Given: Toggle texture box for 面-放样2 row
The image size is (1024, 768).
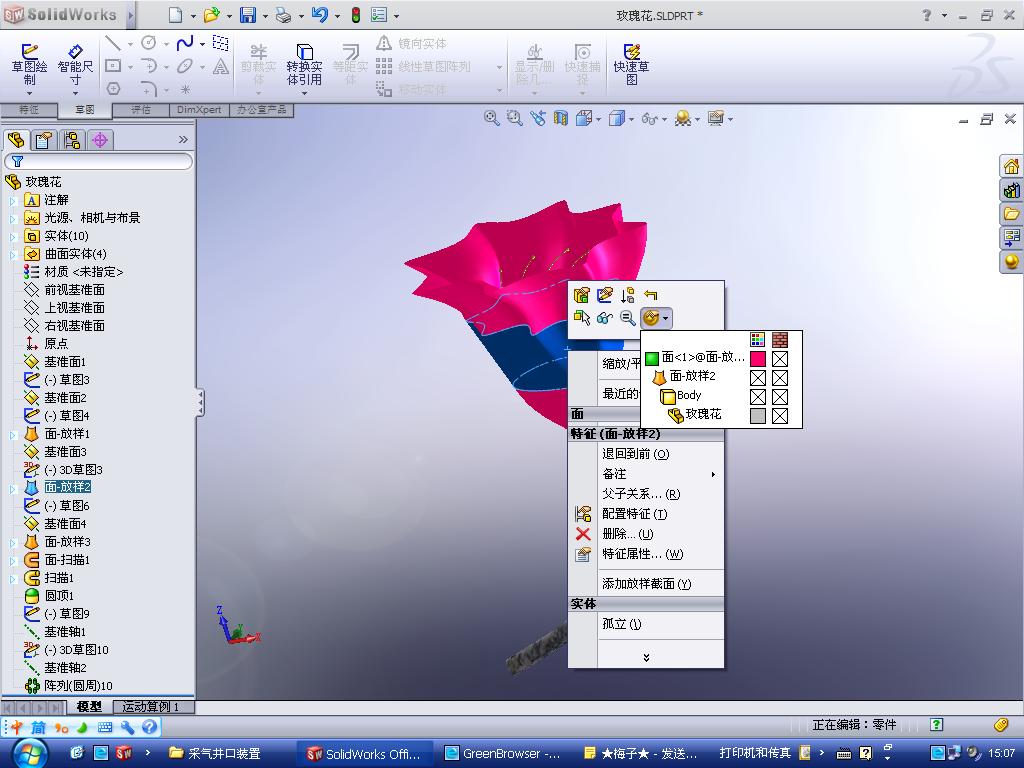Looking at the screenshot, I should click(780, 377).
